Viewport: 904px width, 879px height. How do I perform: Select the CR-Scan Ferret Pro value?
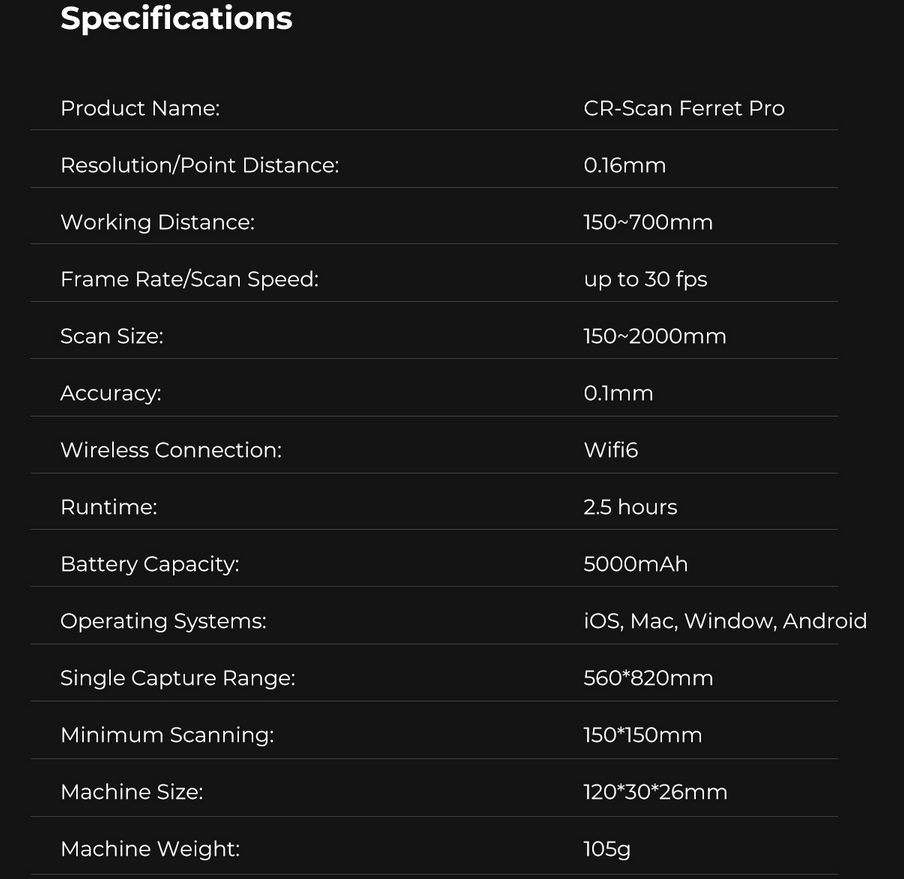[684, 108]
